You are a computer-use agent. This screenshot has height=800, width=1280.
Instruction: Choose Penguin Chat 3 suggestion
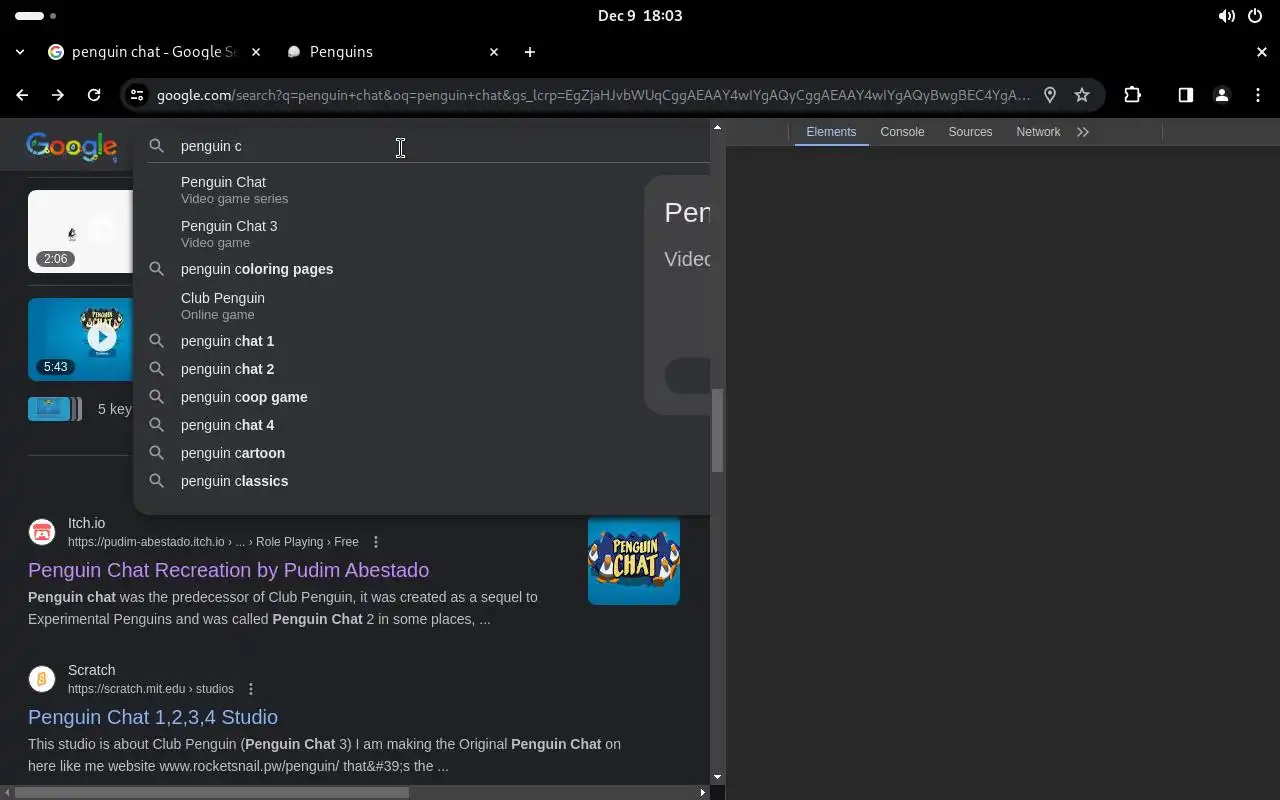click(421, 234)
